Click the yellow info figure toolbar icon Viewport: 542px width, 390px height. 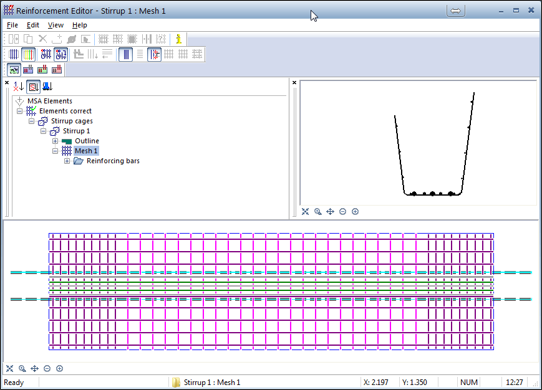point(179,39)
